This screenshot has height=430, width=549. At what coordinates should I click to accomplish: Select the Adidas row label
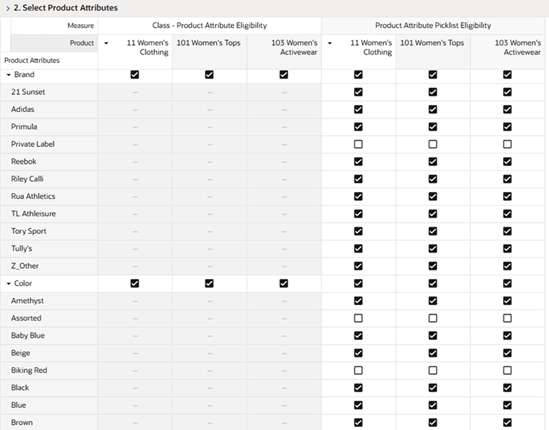tap(22, 110)
